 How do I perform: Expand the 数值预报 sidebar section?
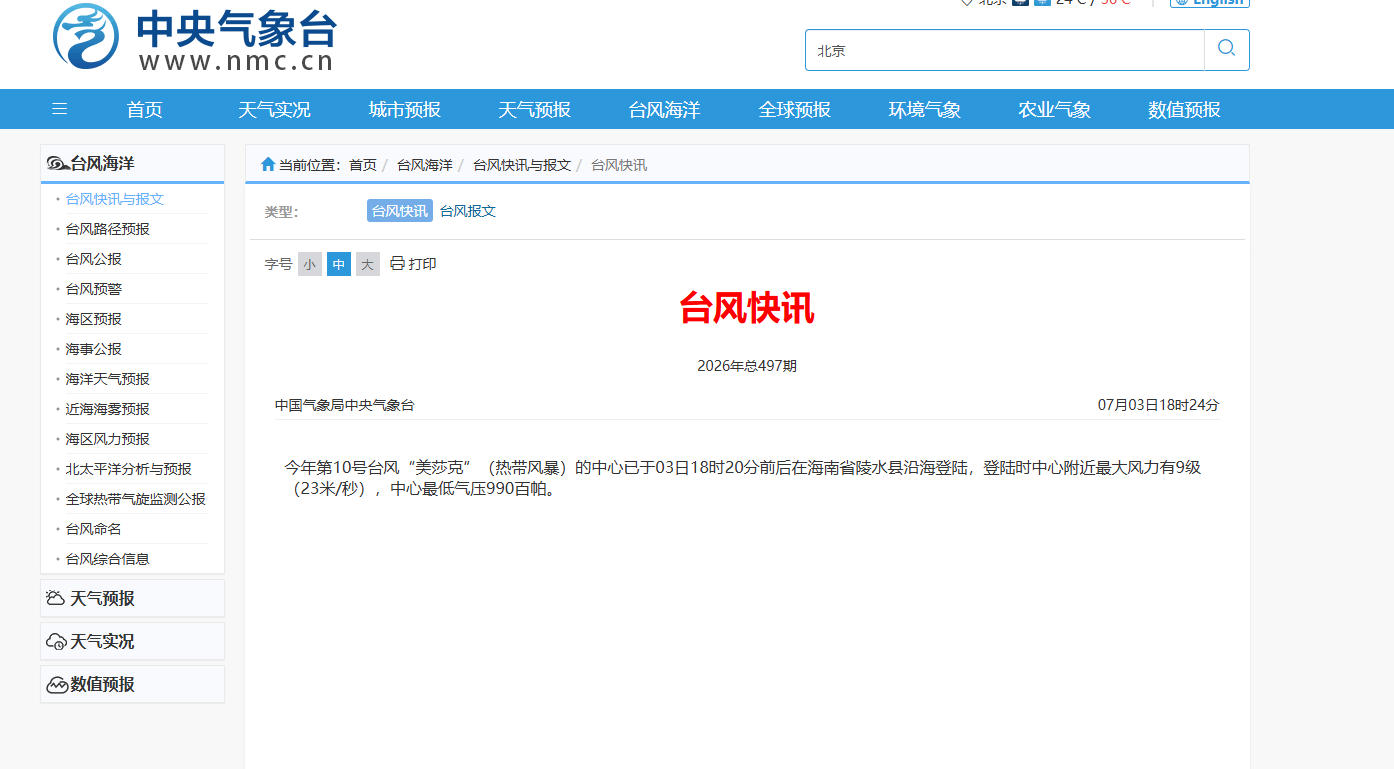[x=132, y=684]
